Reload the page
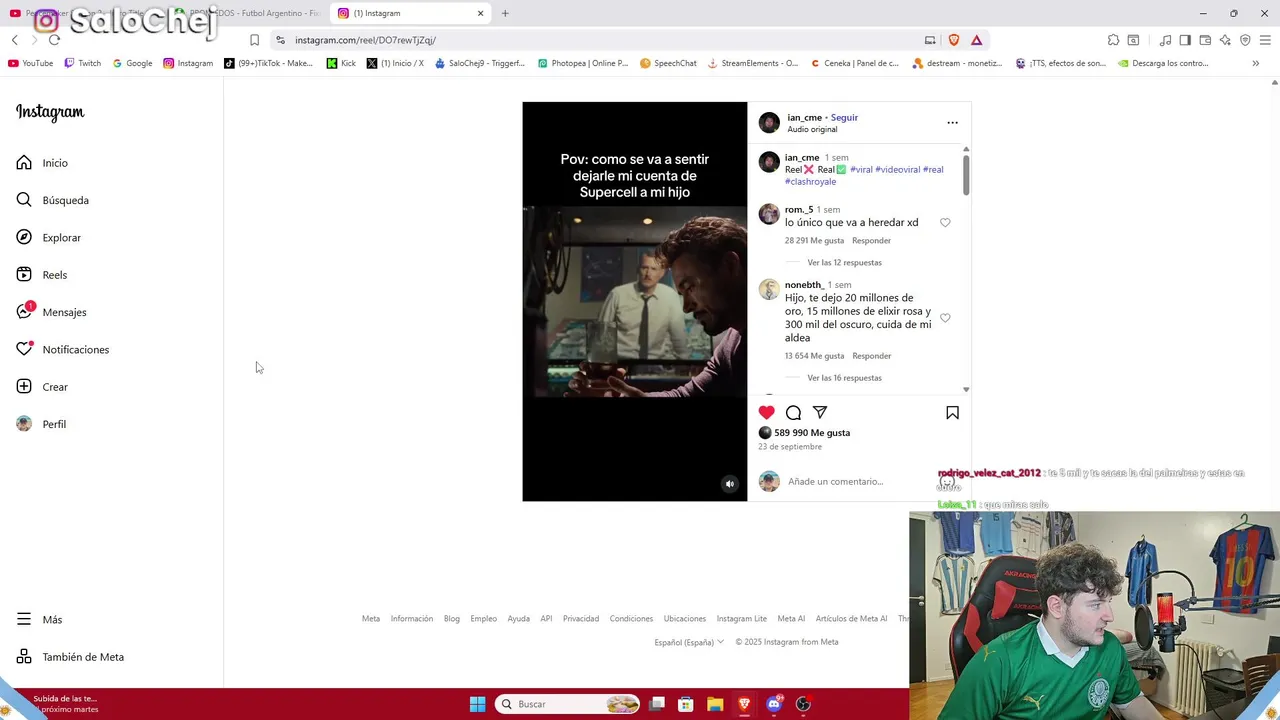The width and height of the screenshot is (1280, 720). pos(54,40)
